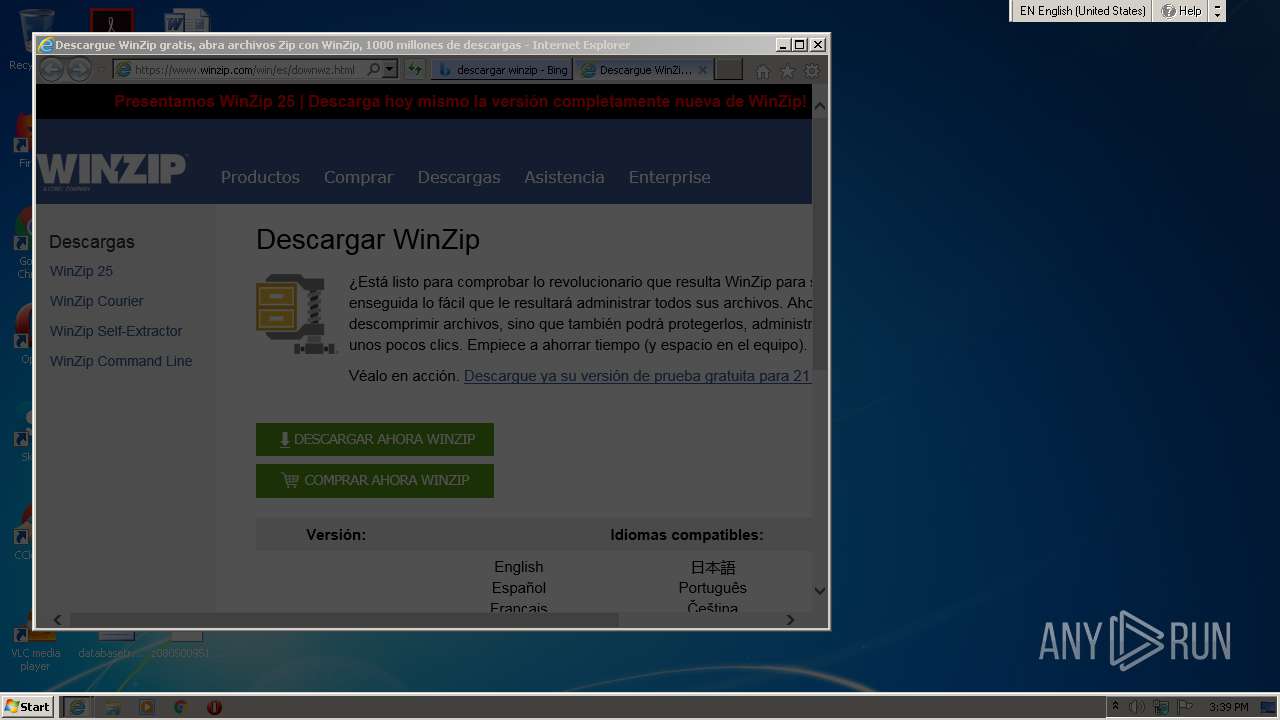Click the WinZip Command Line sidebar link
Image resolution: width=1280 pixels, height=720 pixels.
[x=121, y=361]
